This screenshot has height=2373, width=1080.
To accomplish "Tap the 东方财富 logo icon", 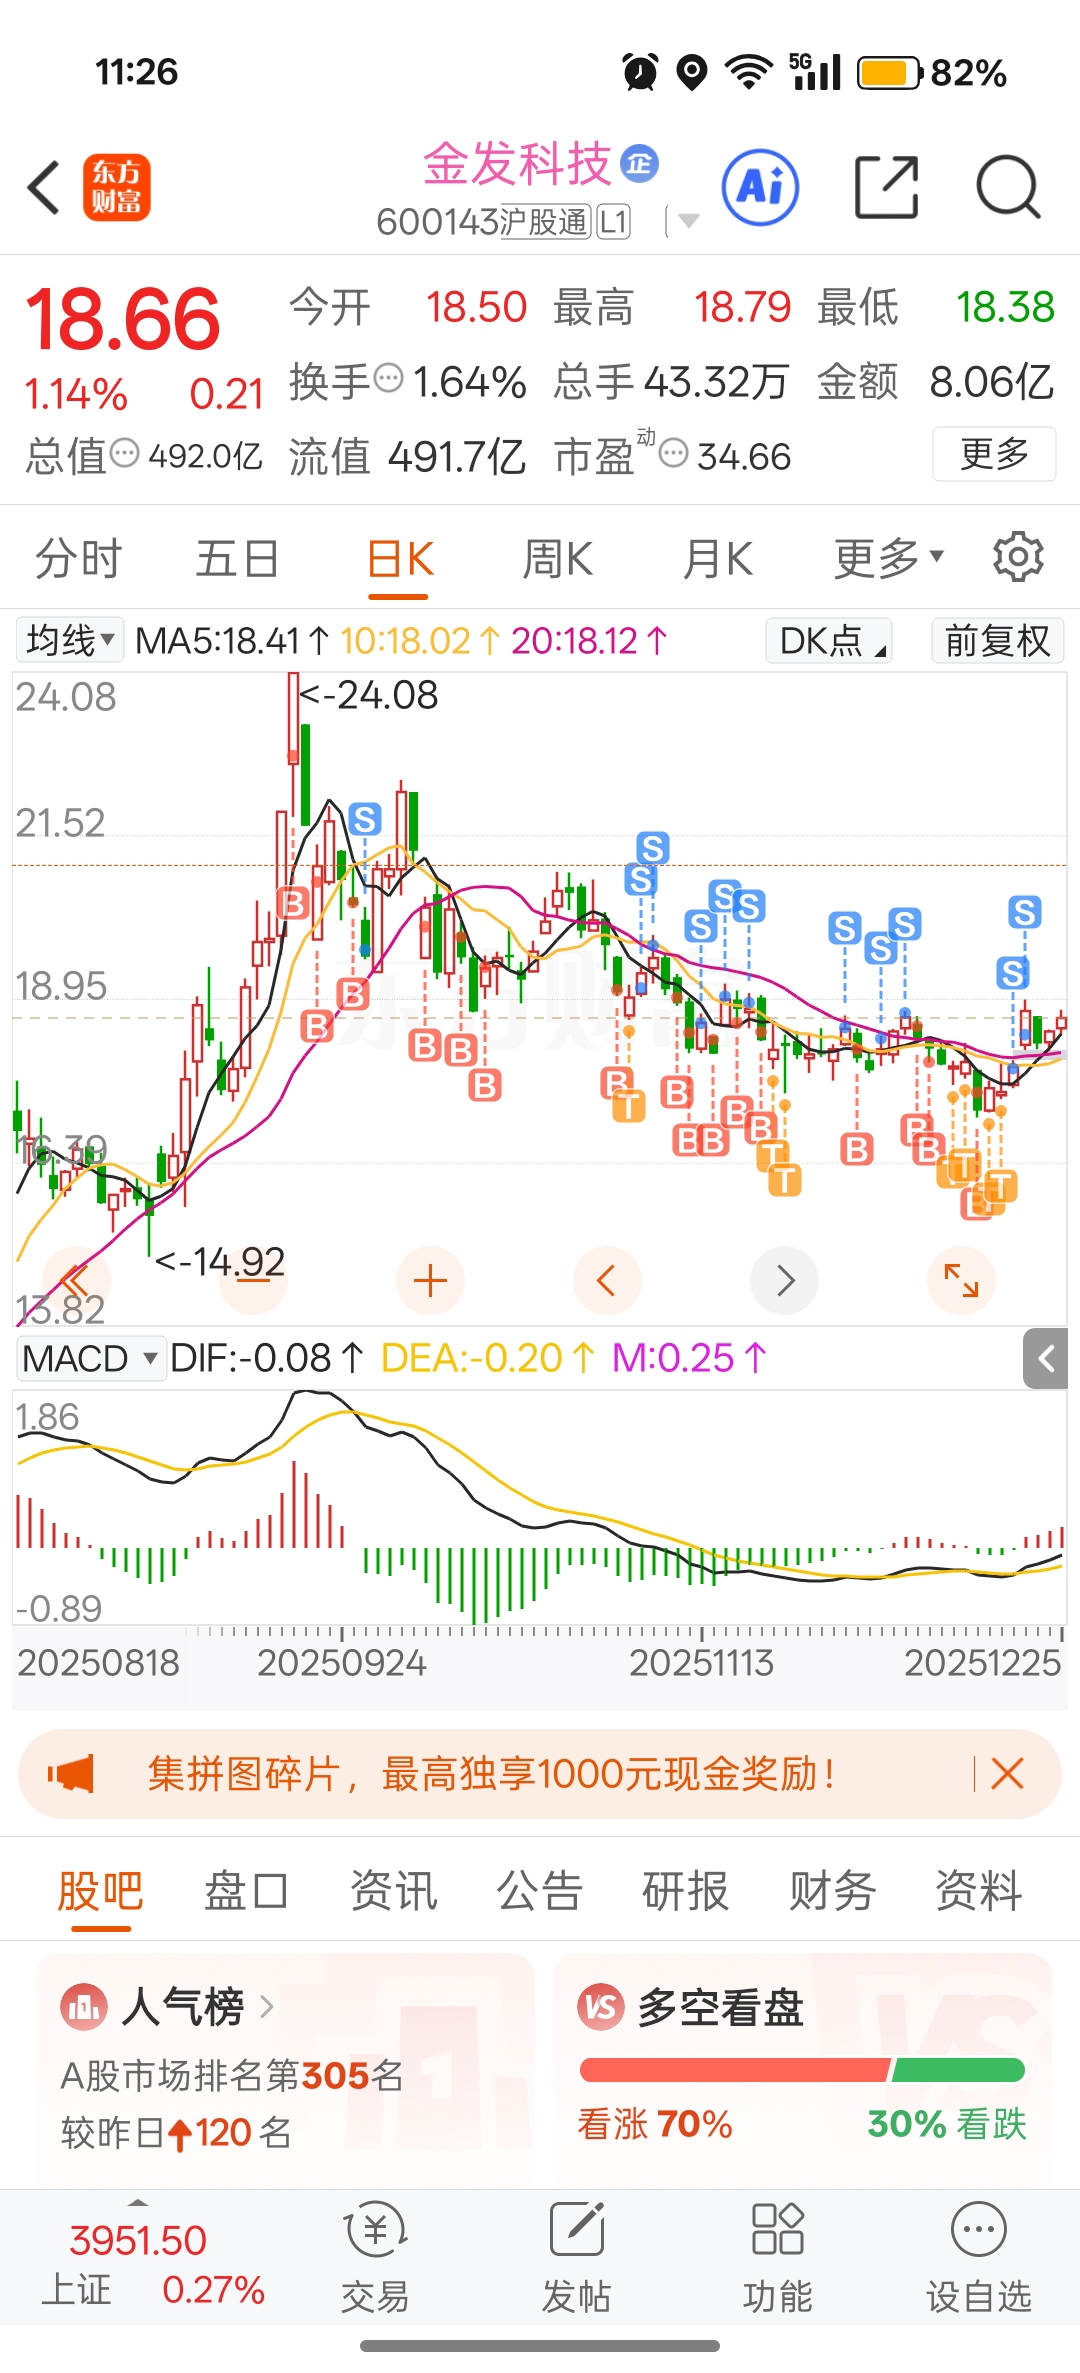I will click(117, 187).
